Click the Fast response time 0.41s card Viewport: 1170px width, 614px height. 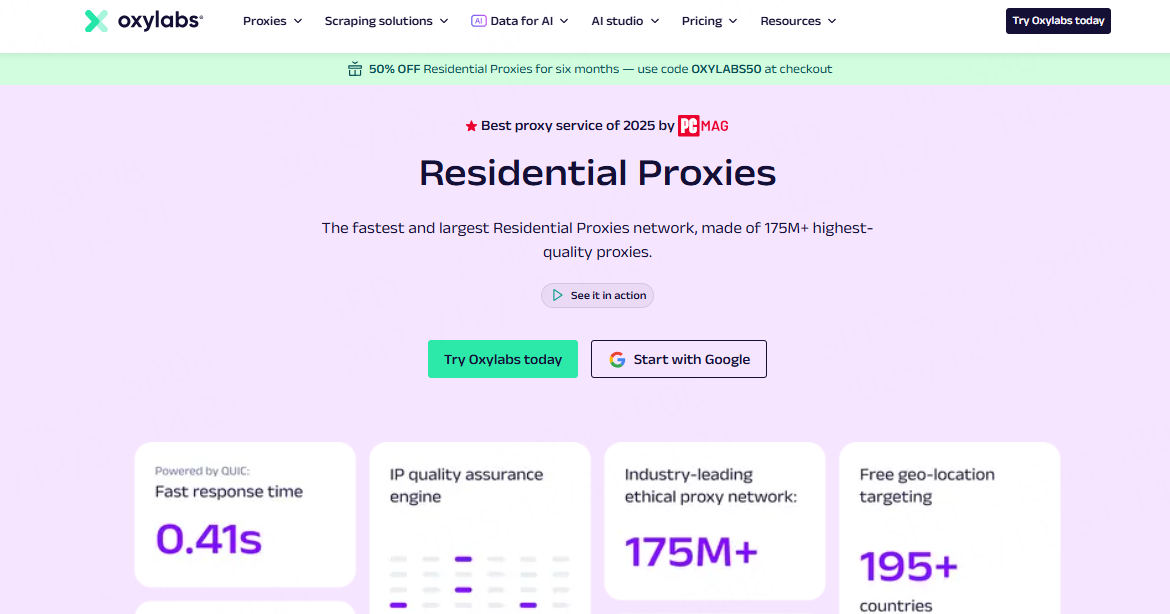pos(245,514)
